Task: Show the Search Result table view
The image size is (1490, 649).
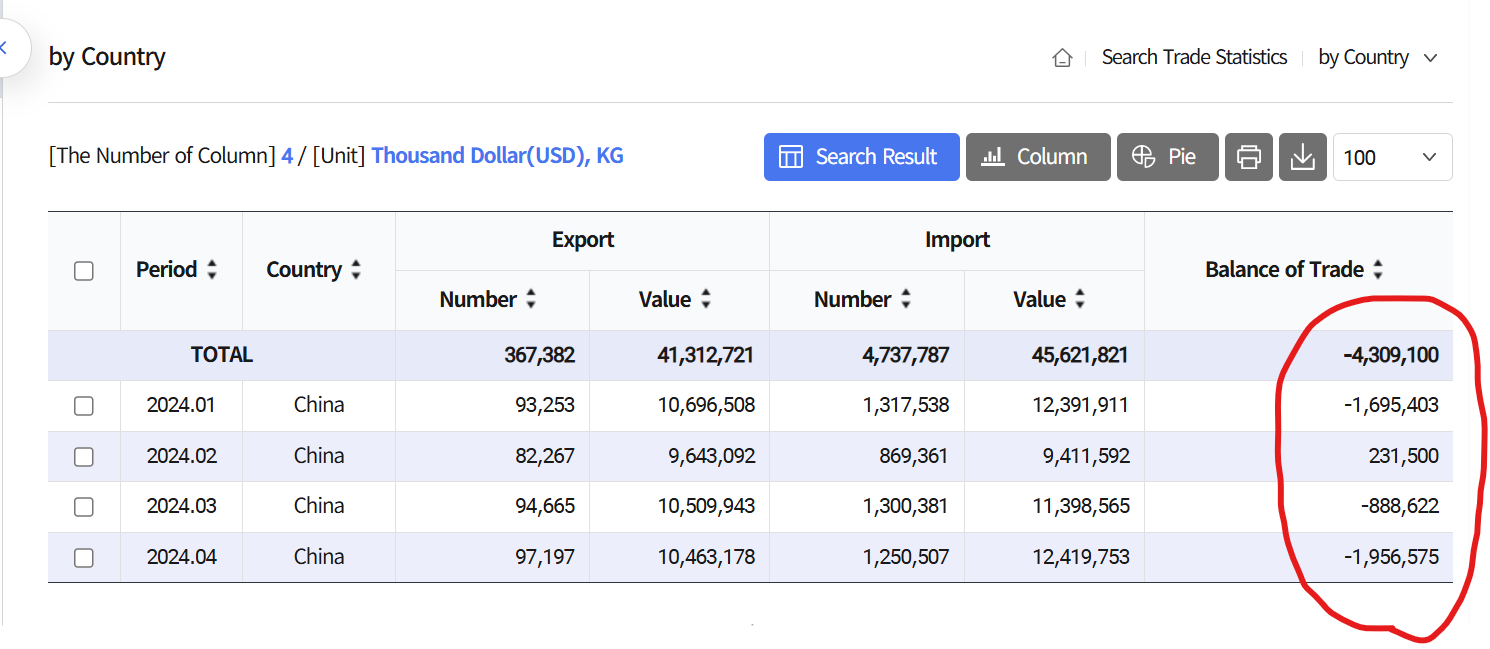Action: pos(861,157)
